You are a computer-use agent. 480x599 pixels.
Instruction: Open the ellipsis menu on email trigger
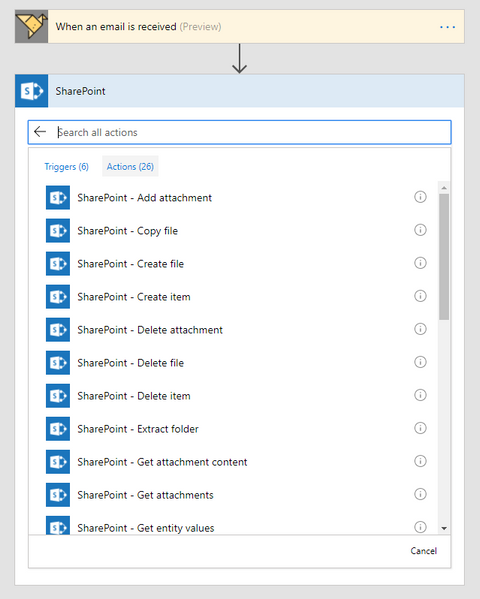pos(447,27)
